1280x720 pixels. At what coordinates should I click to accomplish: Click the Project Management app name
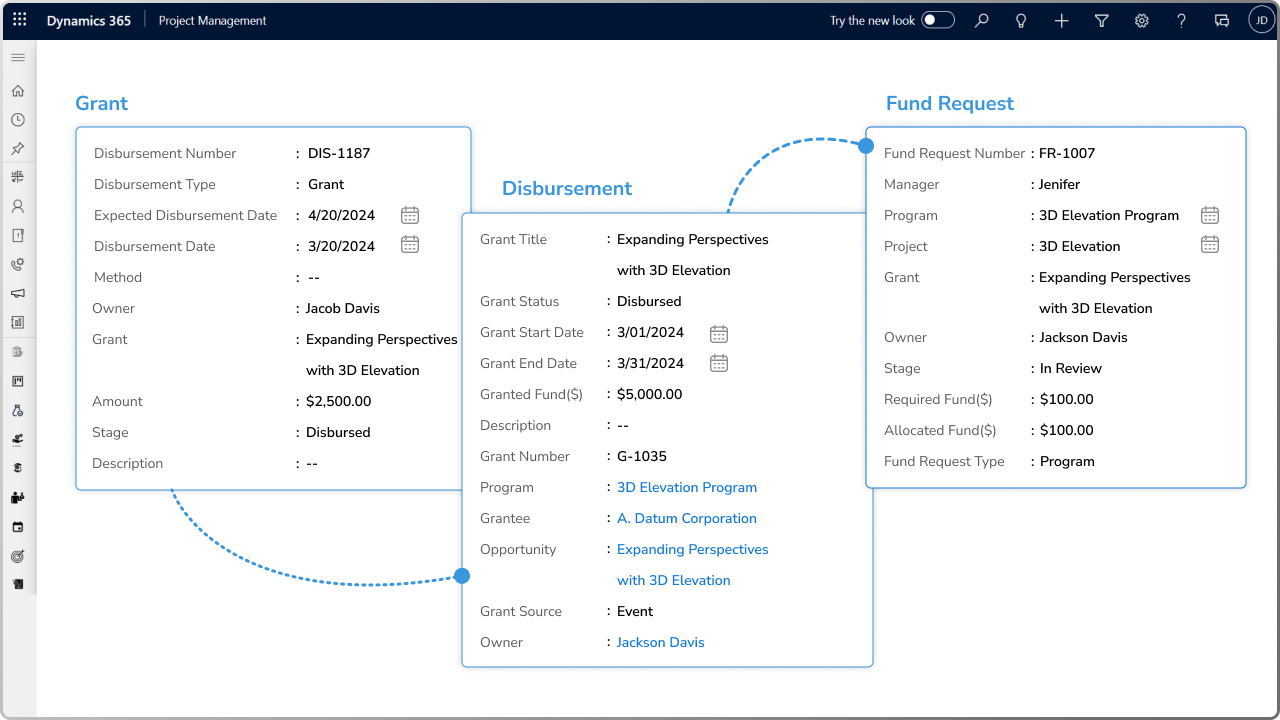tap(213, 20)
